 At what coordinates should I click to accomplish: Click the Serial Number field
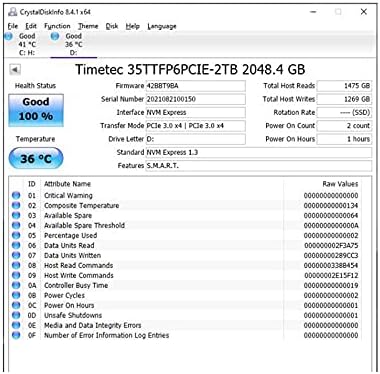click(195, 99)
